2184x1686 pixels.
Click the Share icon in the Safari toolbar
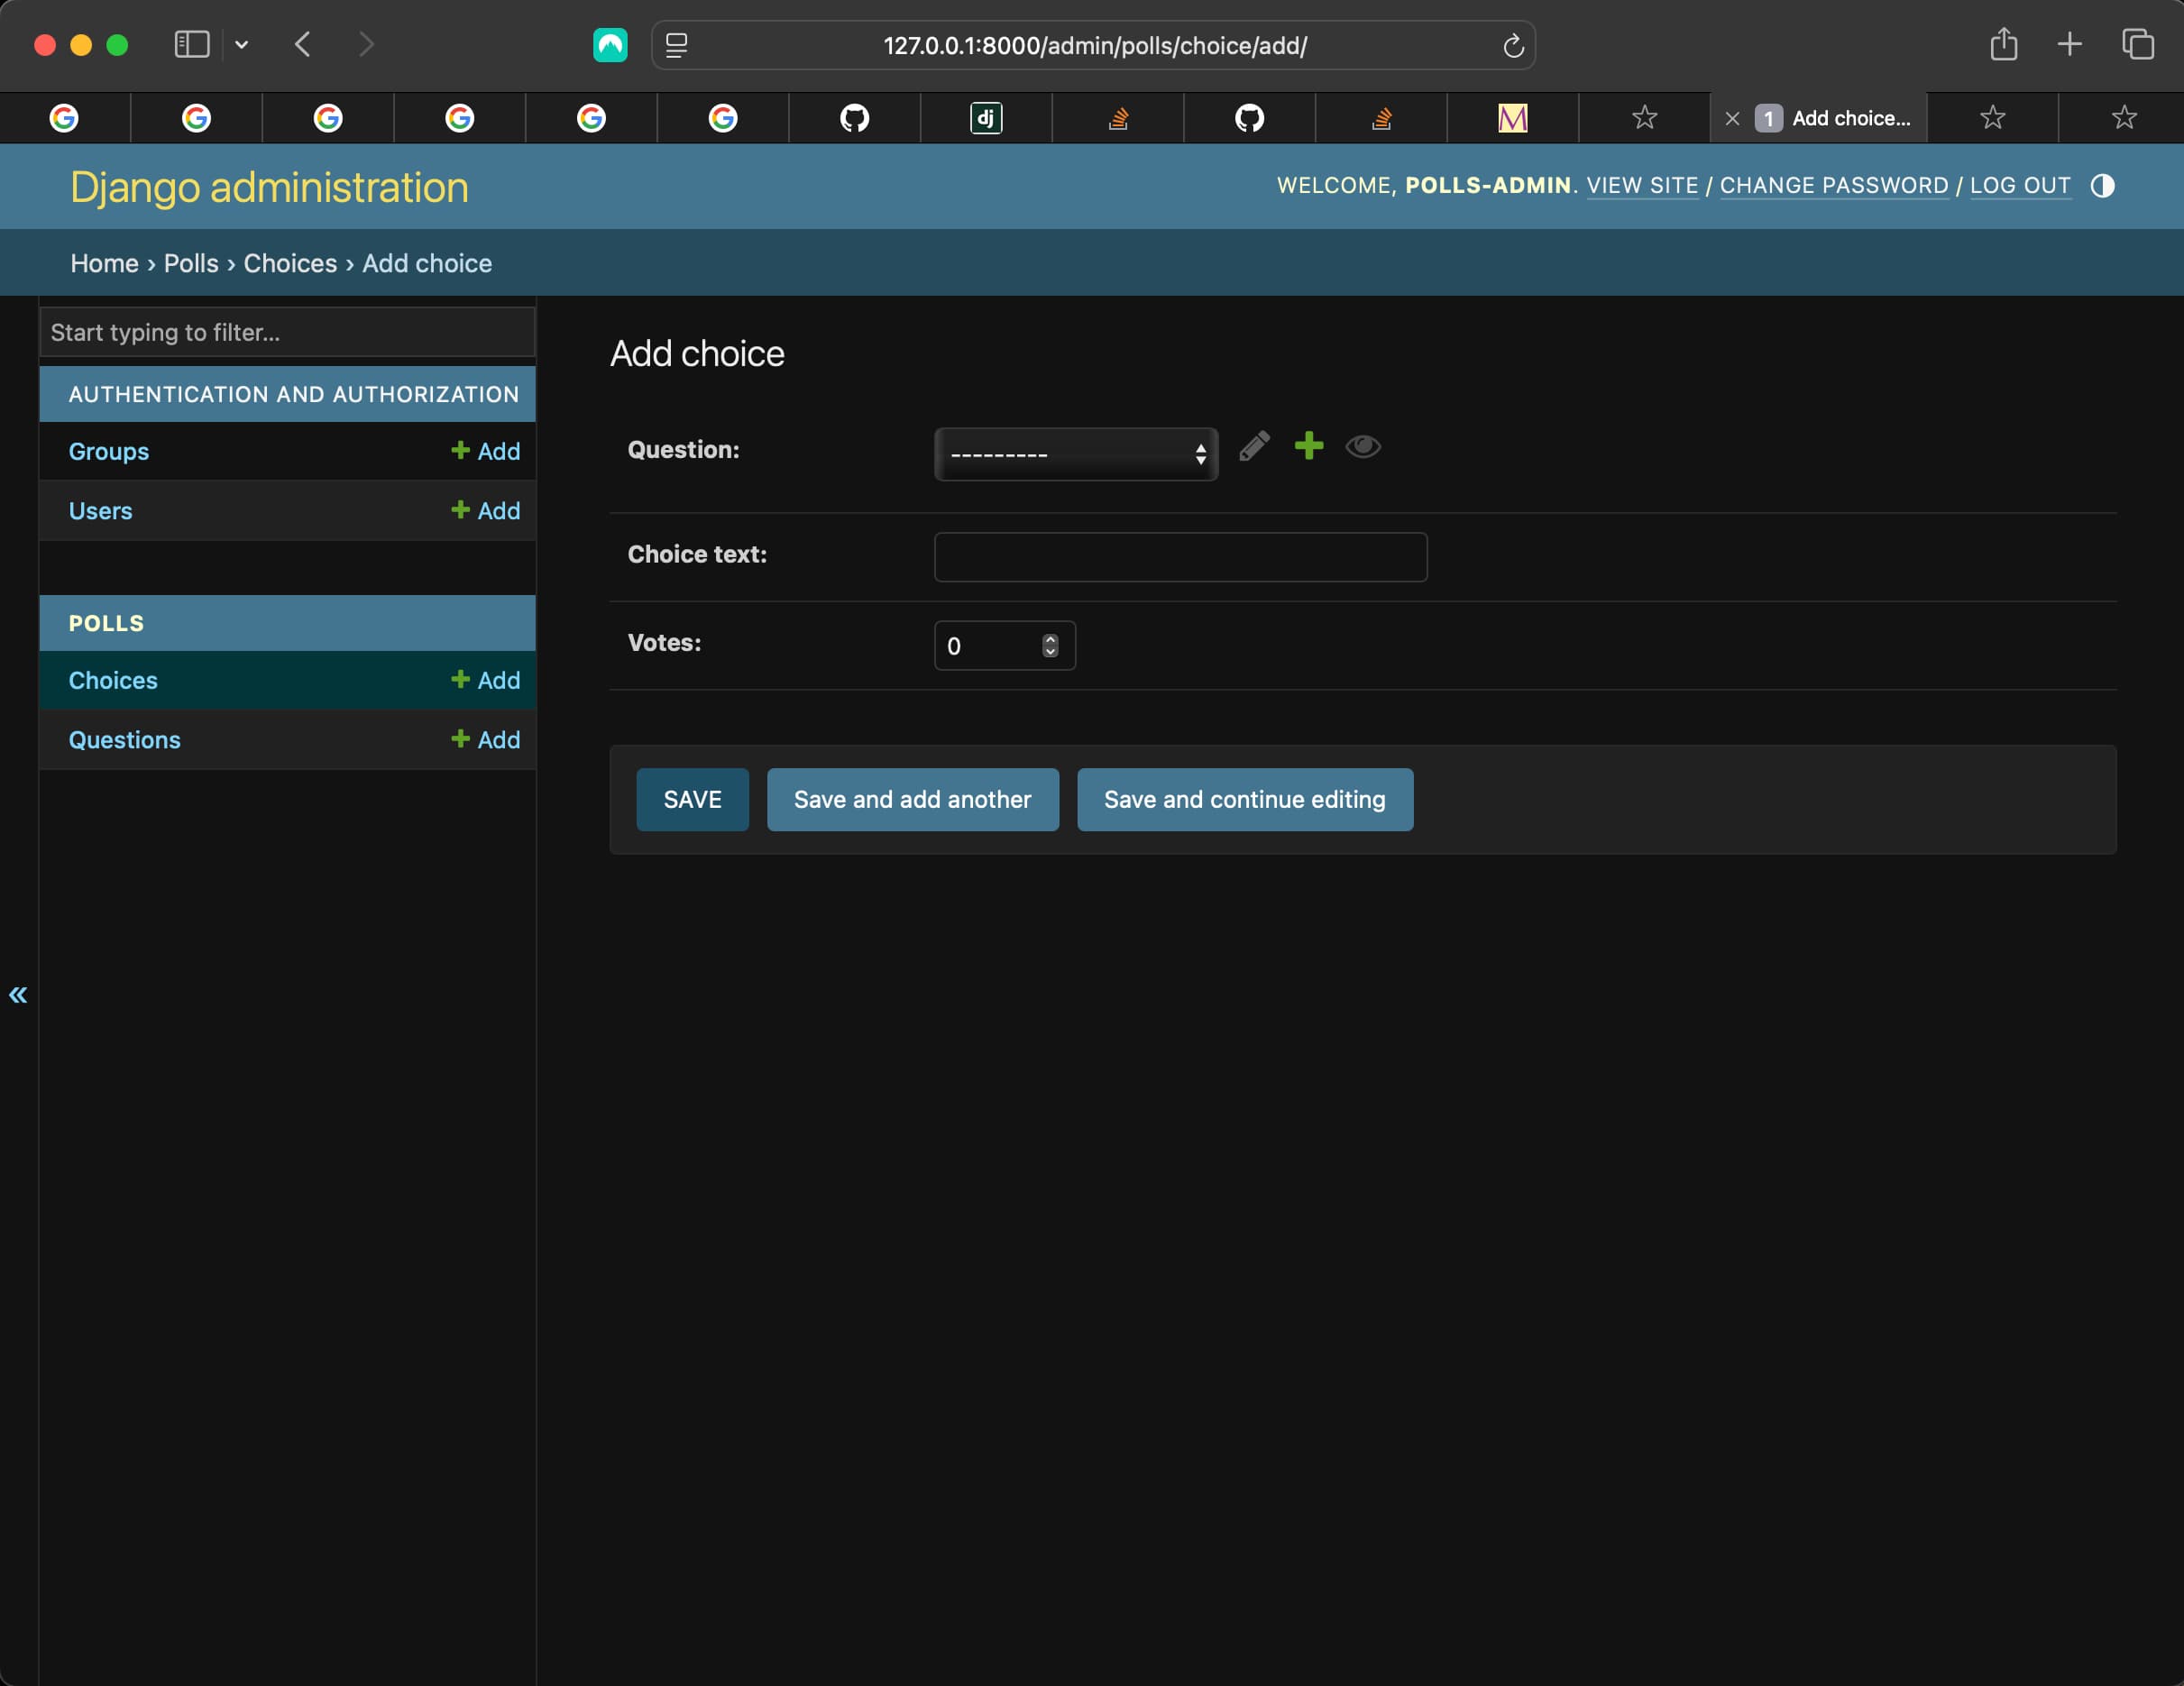(2003, 45)
